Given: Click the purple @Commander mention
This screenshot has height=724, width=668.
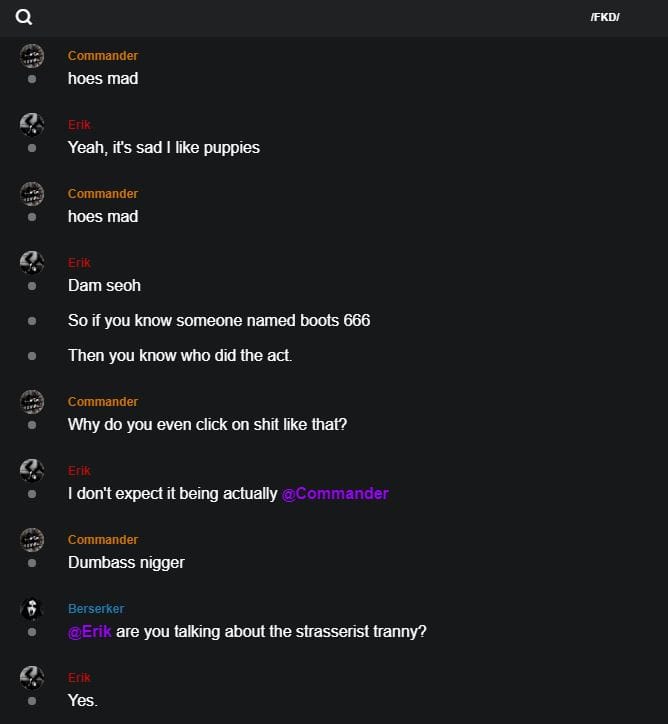Looking at the screenshot, I should click(x=335, y=493).
